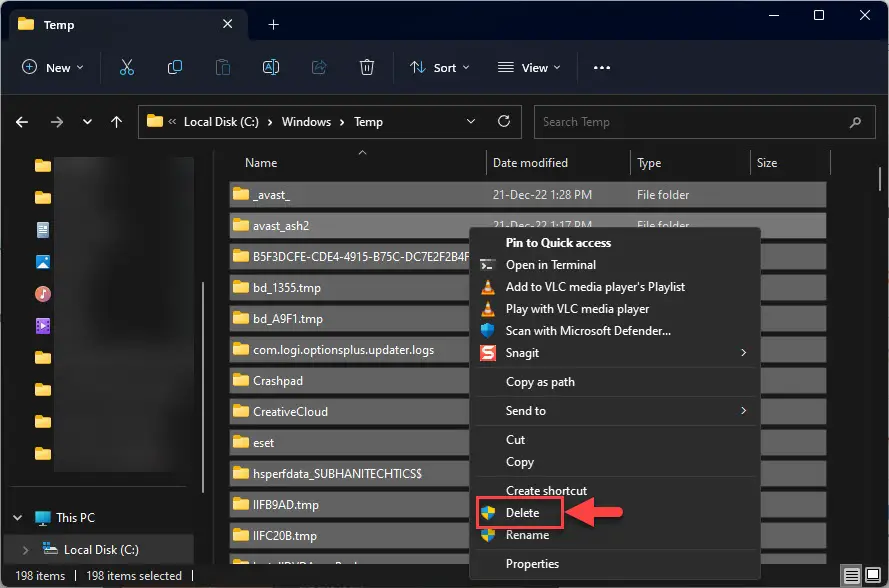The height and width of the screenshot is (588, 889).
Task: Open recent locations dropdown chevron
Action: [x=87, y=122]
